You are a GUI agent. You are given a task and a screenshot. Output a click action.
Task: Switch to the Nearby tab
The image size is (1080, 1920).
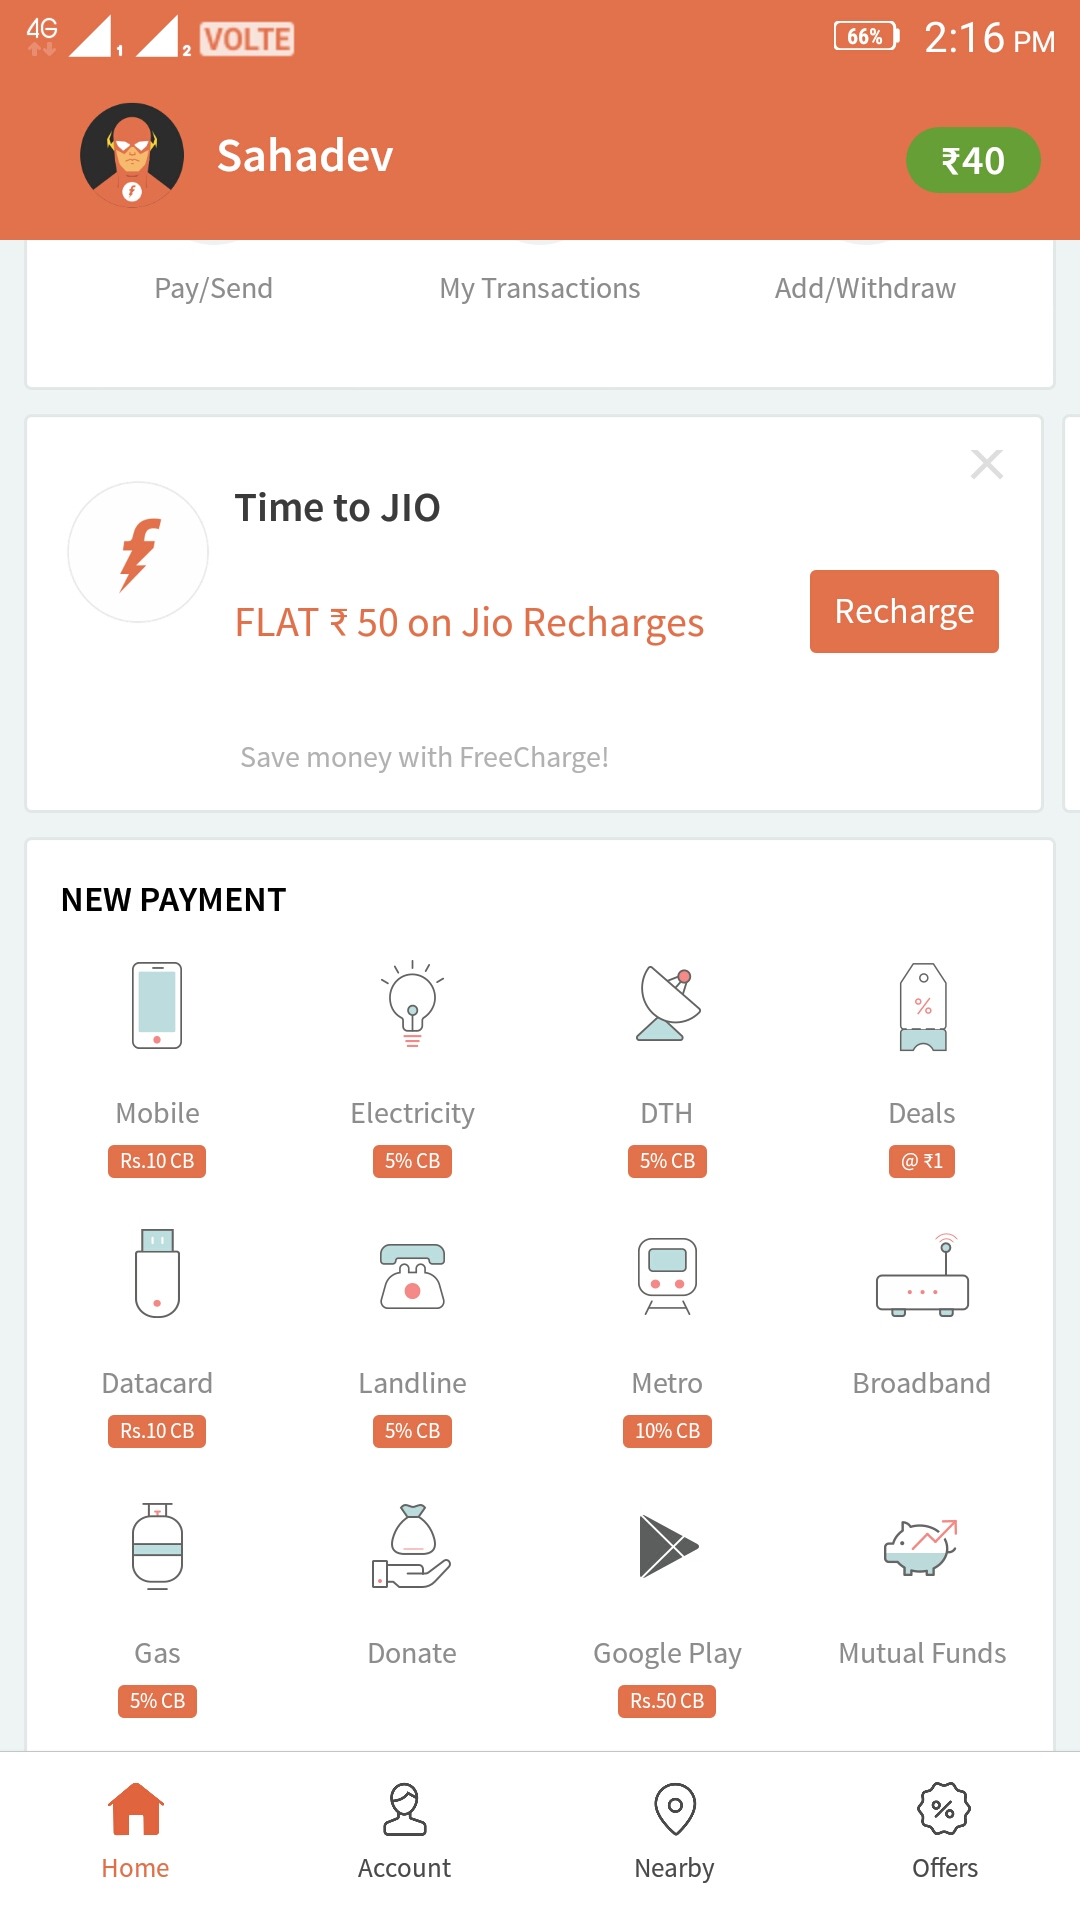(x=675, y=1830)
